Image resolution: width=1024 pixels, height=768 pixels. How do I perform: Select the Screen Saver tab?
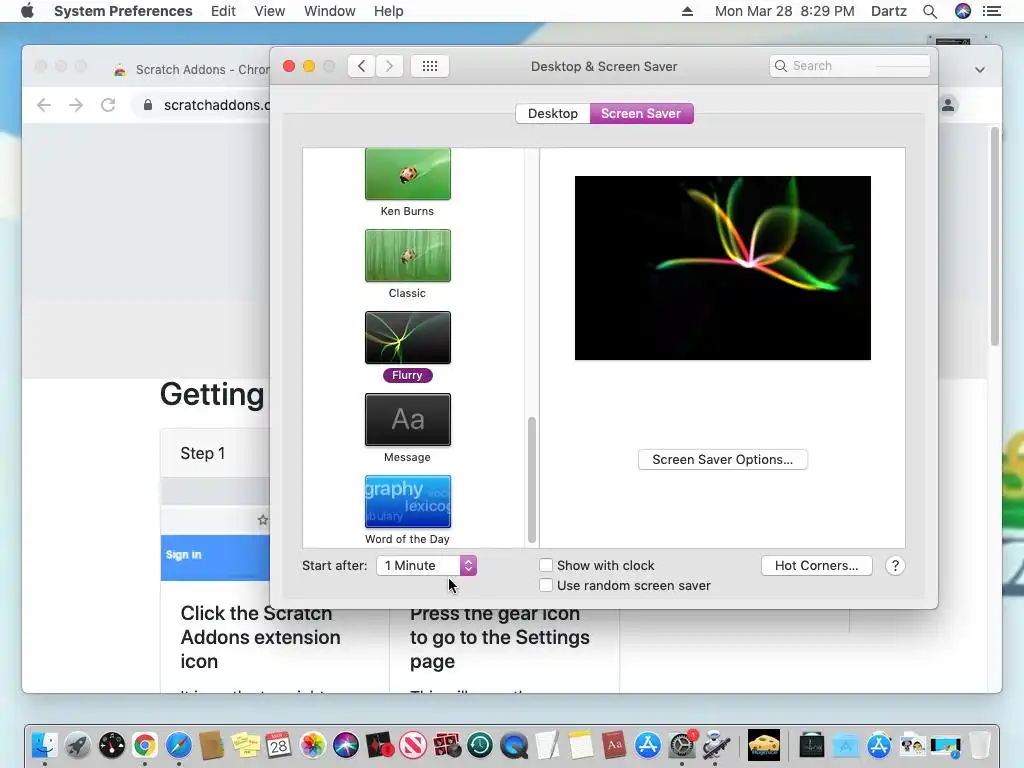pos(641,114)
